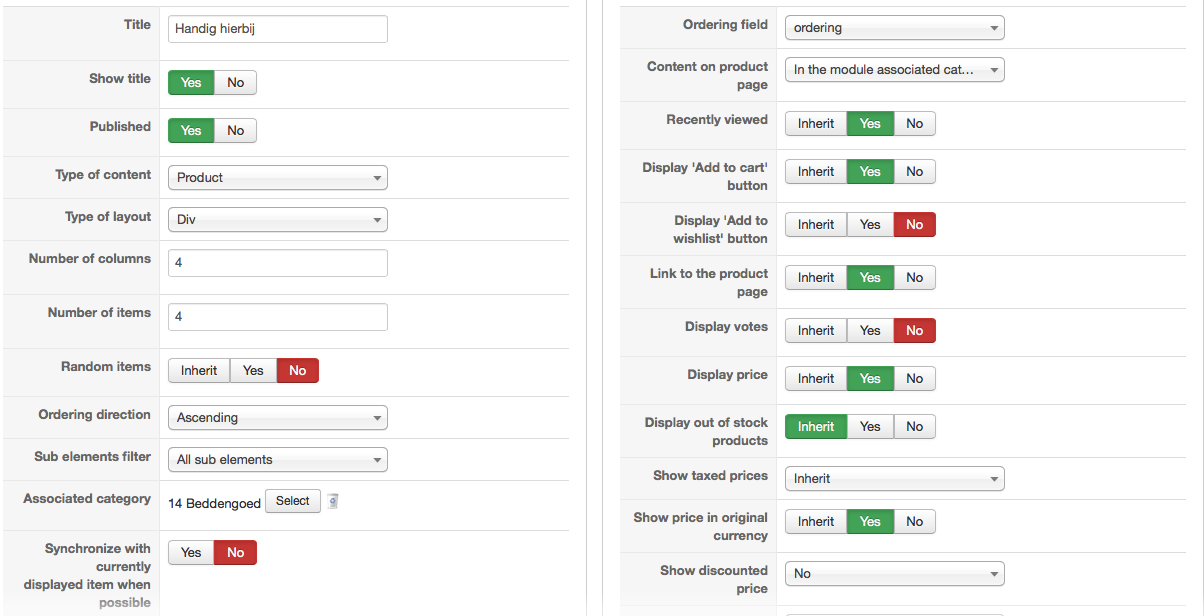The width and height of the screenshot is (1204, 616).
Task: Set Display price to Inherit
Action: tap(816, 378)
